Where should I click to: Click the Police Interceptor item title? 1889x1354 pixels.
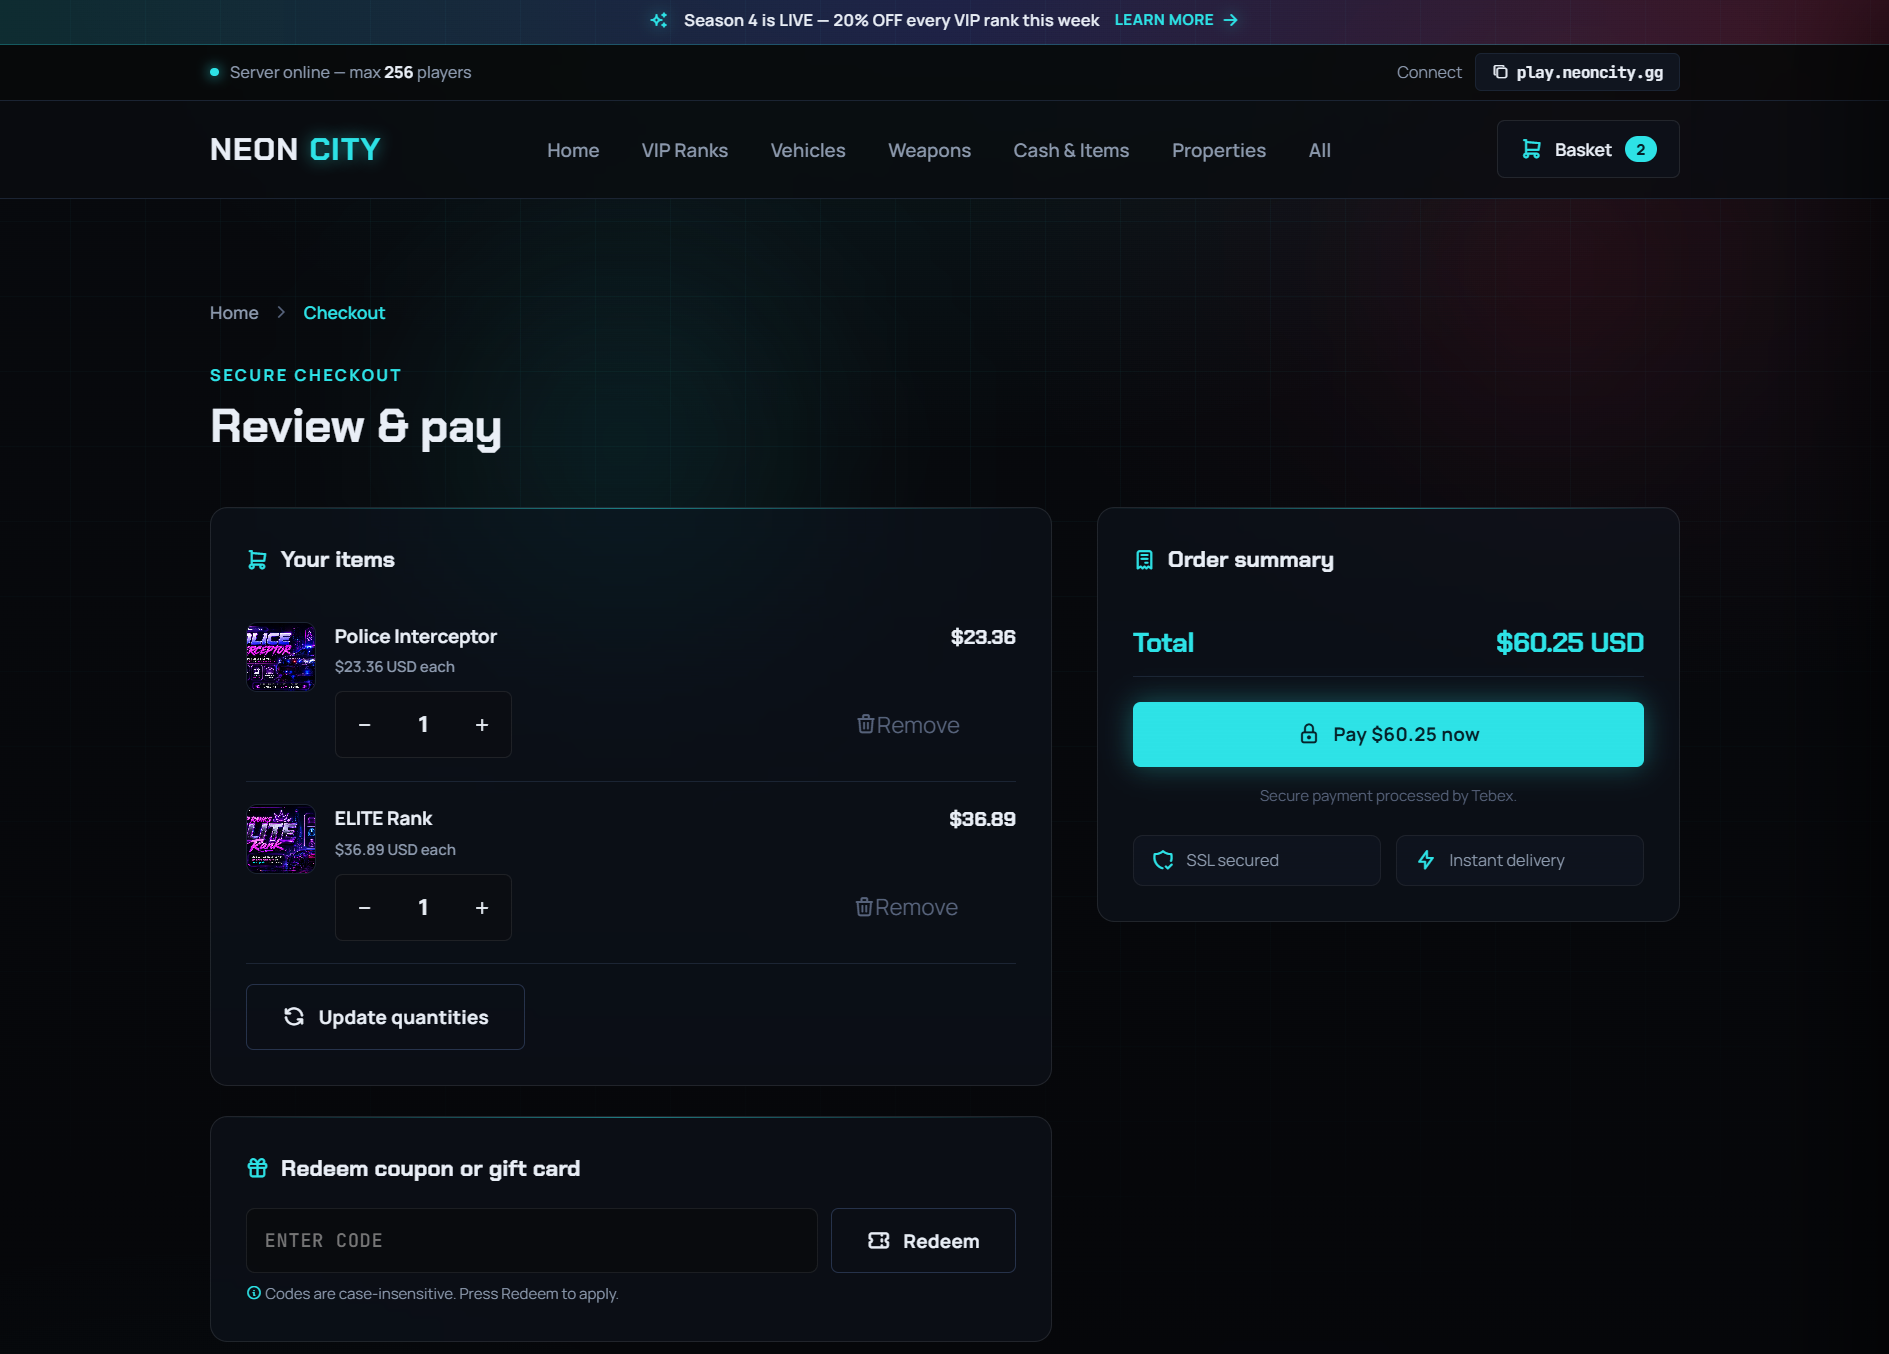[415, 636]
